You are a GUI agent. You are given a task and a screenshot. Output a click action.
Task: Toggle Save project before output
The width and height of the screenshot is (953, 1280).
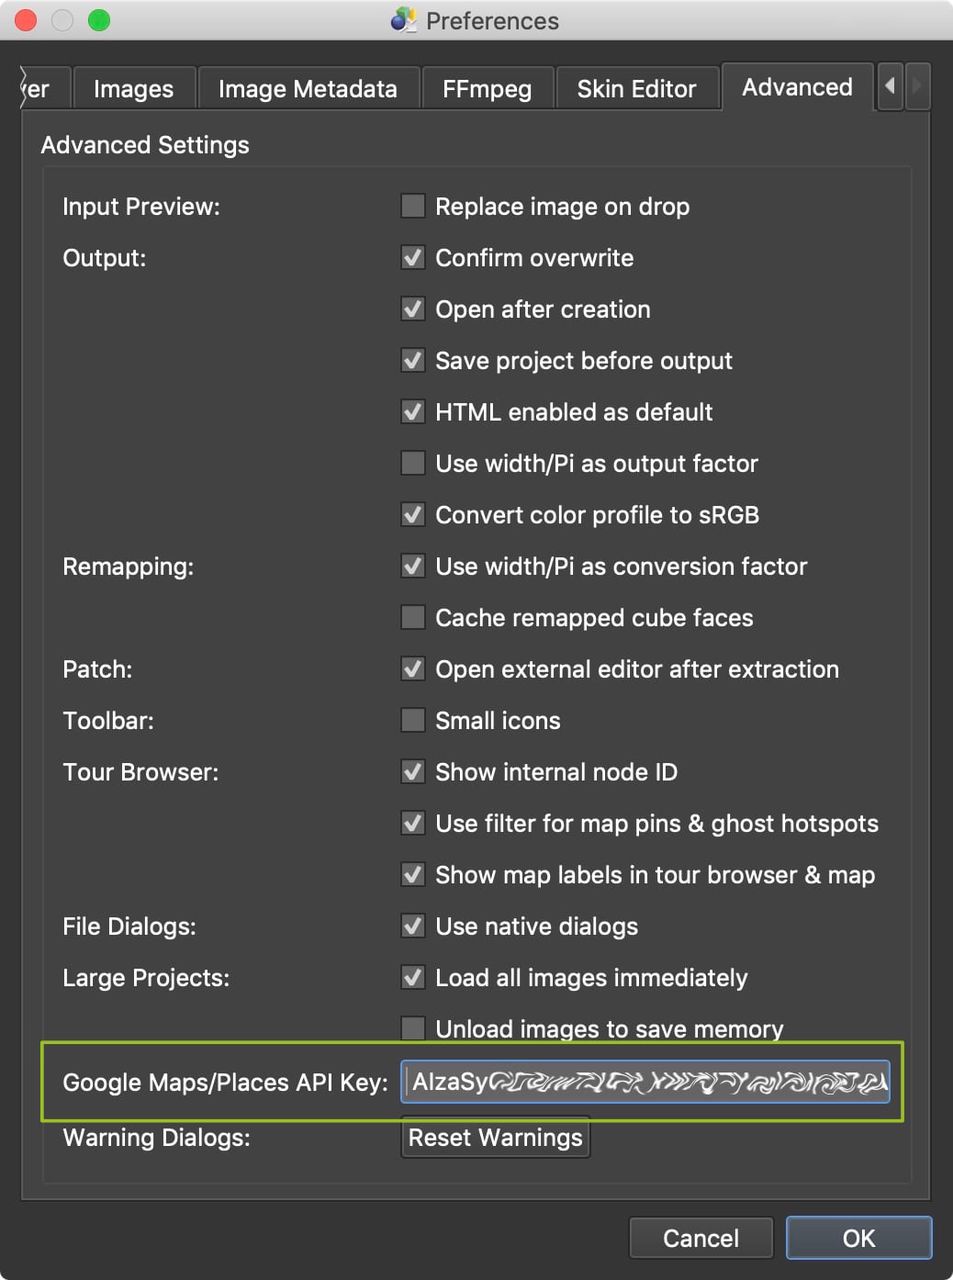pyautogui.click(x=412, y=360)
